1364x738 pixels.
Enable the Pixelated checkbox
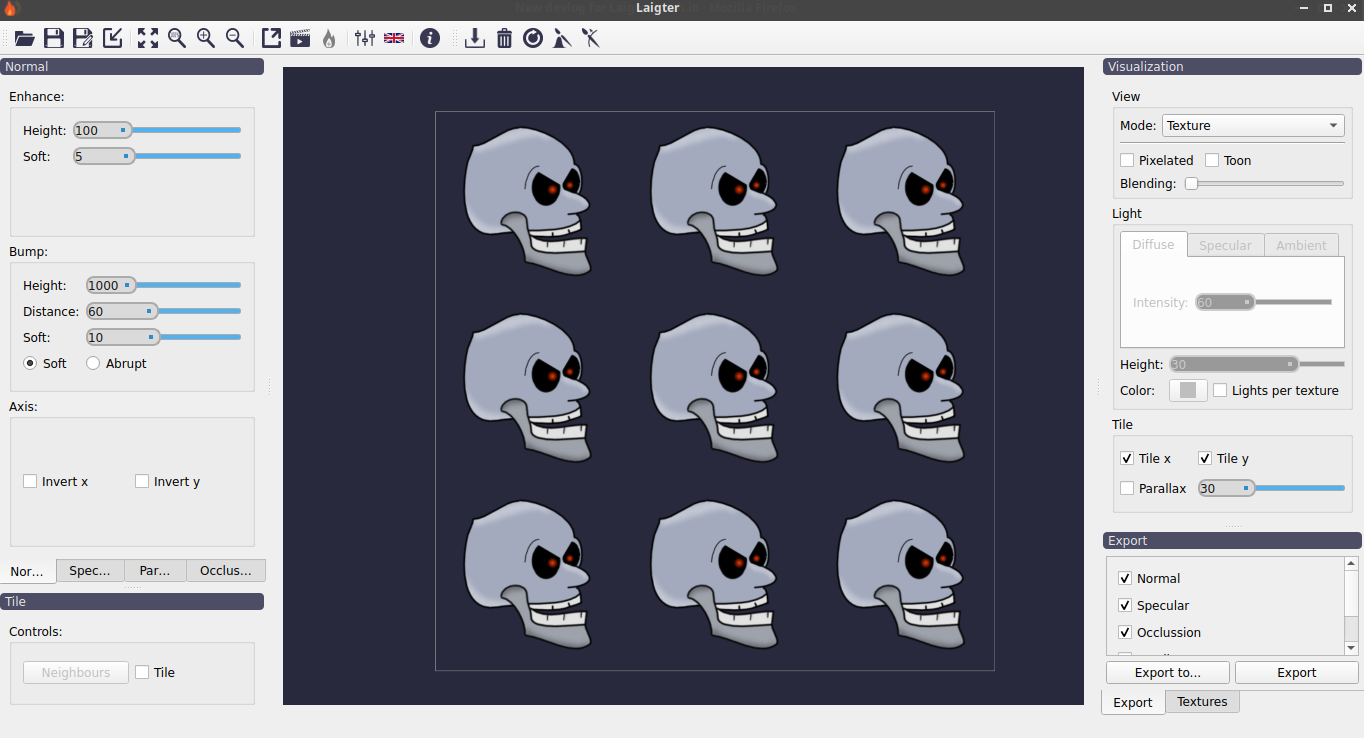coord(1127,160)
